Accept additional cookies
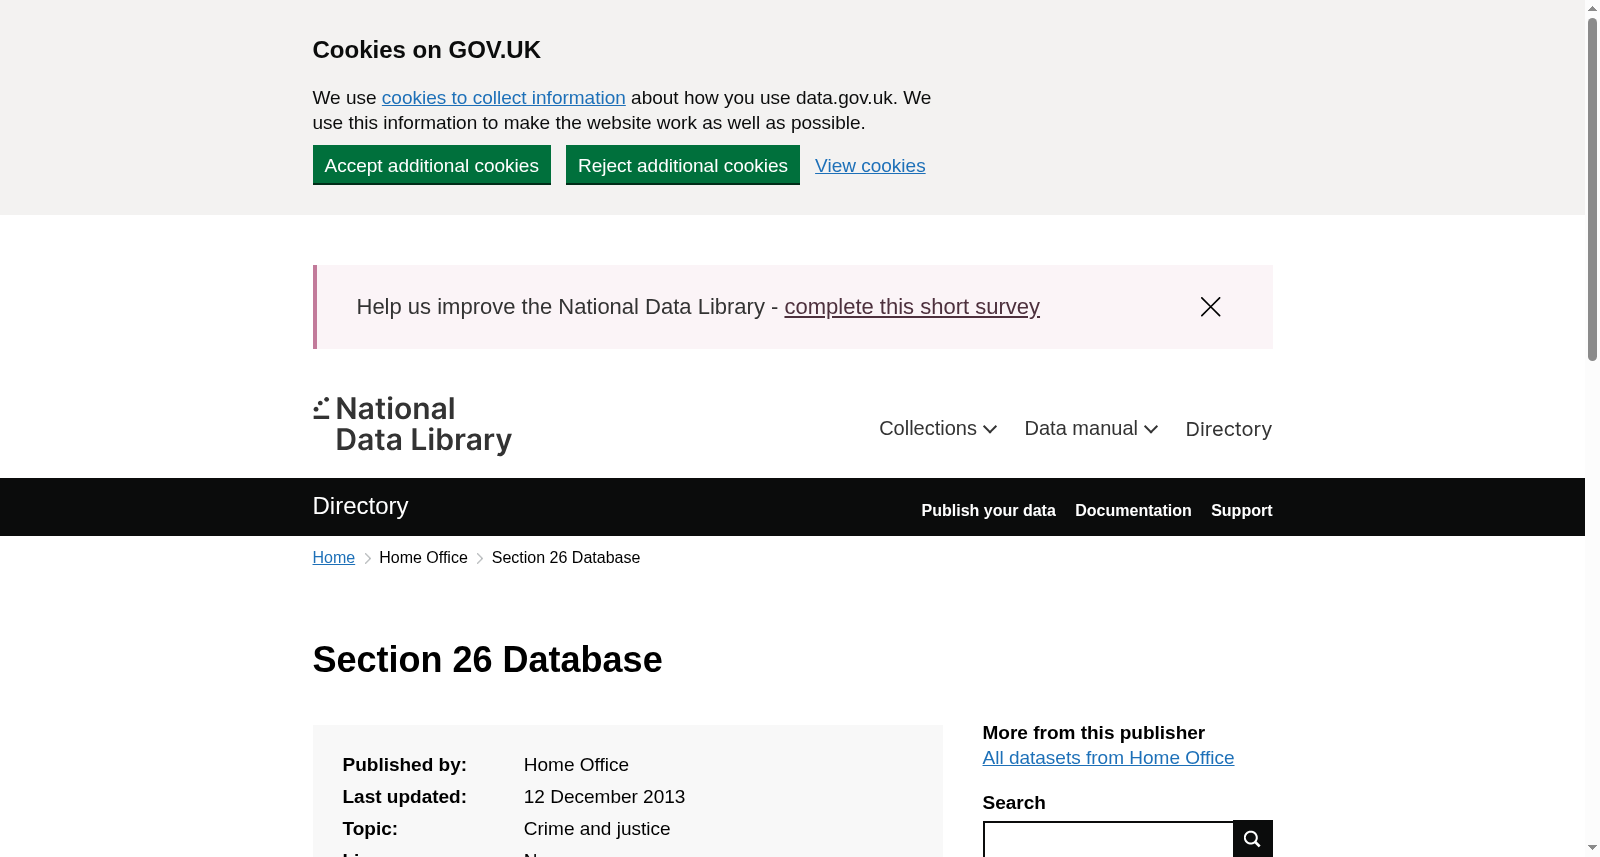The width and height of the screenshot is (1600, 857). pyautogui.click(x=432, y=165)
